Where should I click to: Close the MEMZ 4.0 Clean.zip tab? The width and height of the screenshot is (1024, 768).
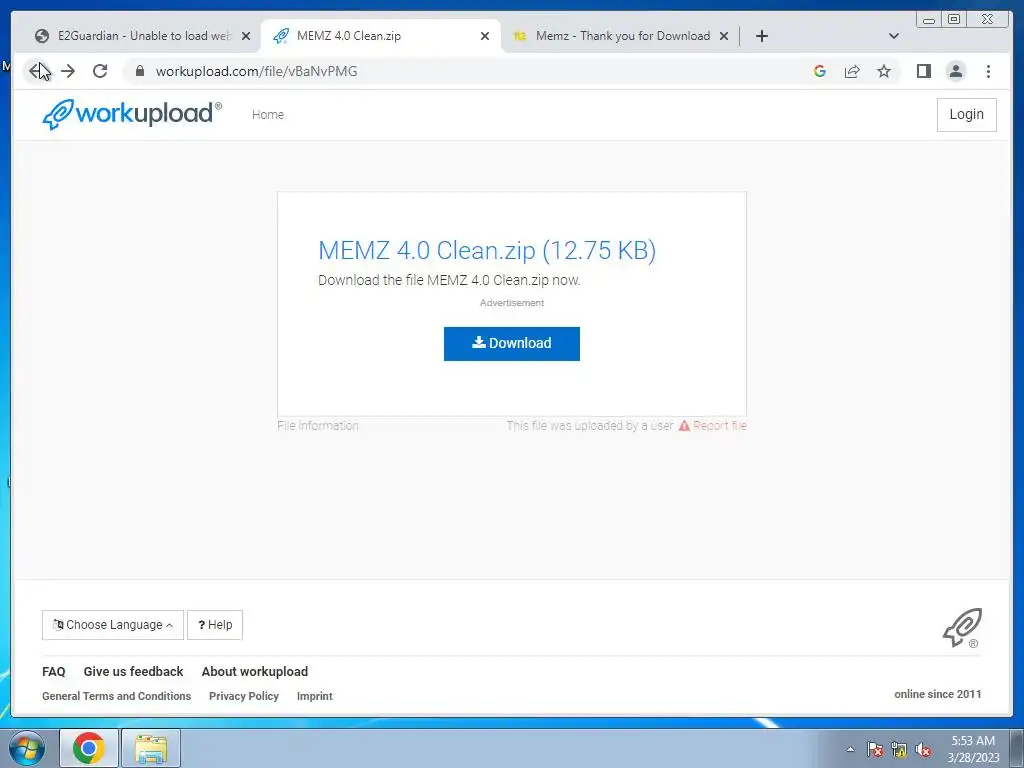pos(485,36)
